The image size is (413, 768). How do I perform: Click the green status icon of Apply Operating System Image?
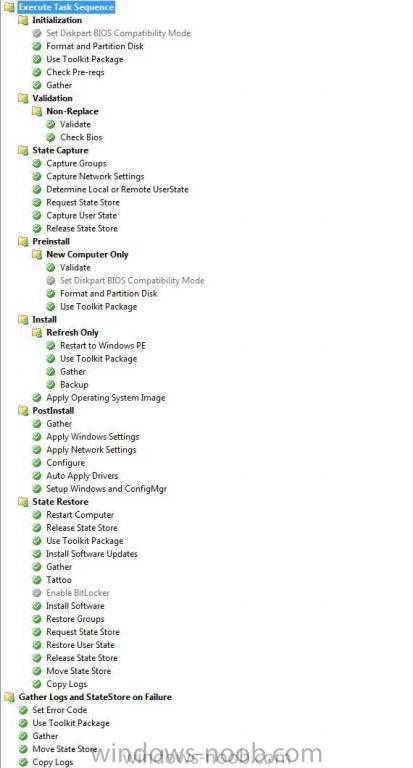point(37,398)
